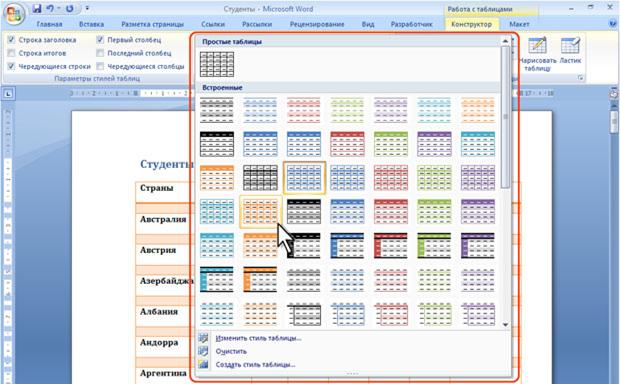This screenshot has width=620, height=384.
Task: Select the red grid table style
Action: click(x=391, y=178)
